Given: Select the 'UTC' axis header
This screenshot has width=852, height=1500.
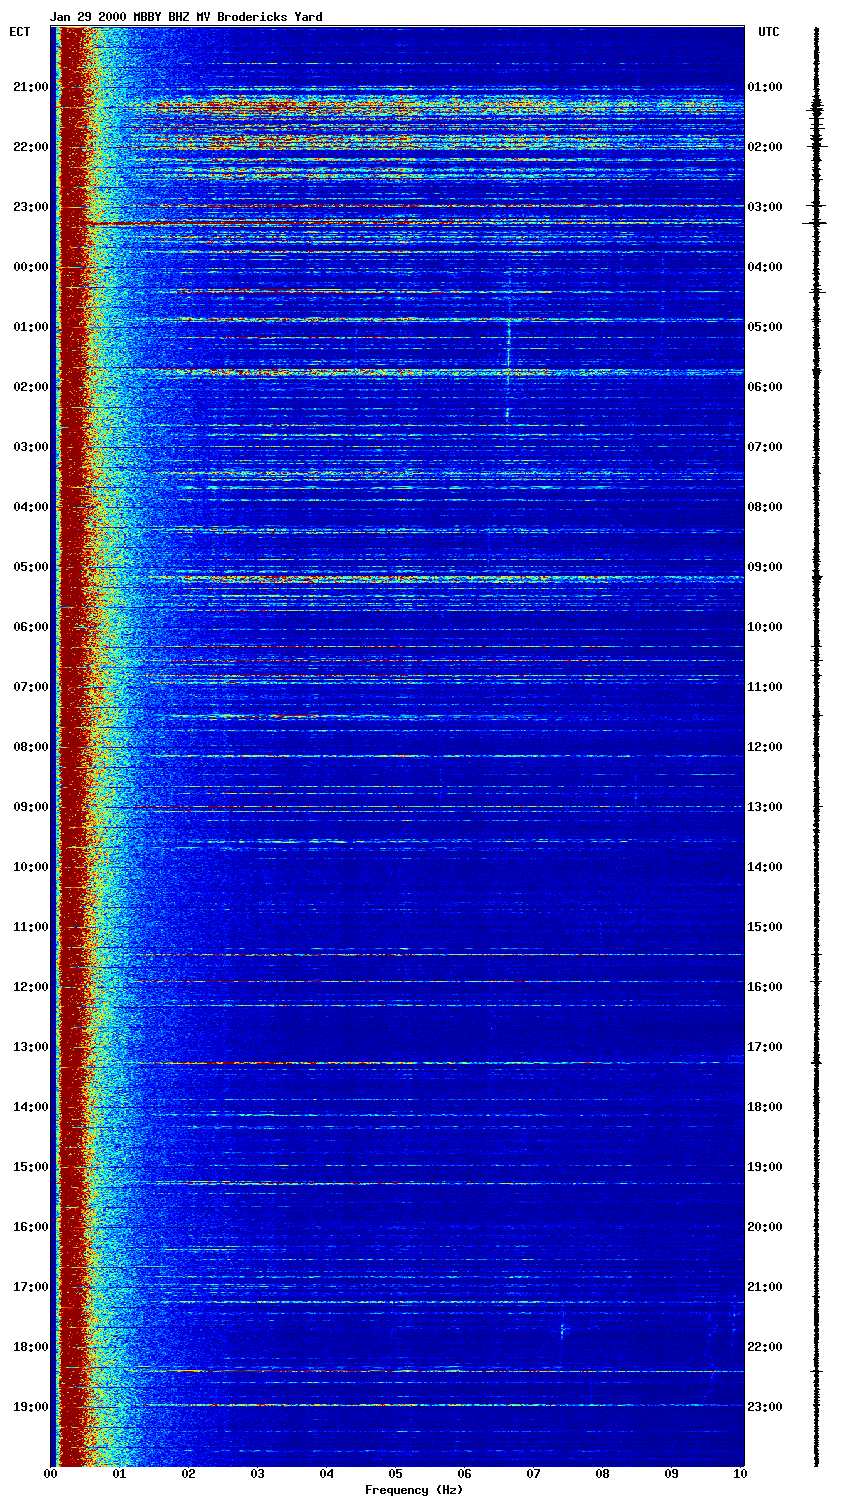Looking at the screenshot, I should [768, 32].
